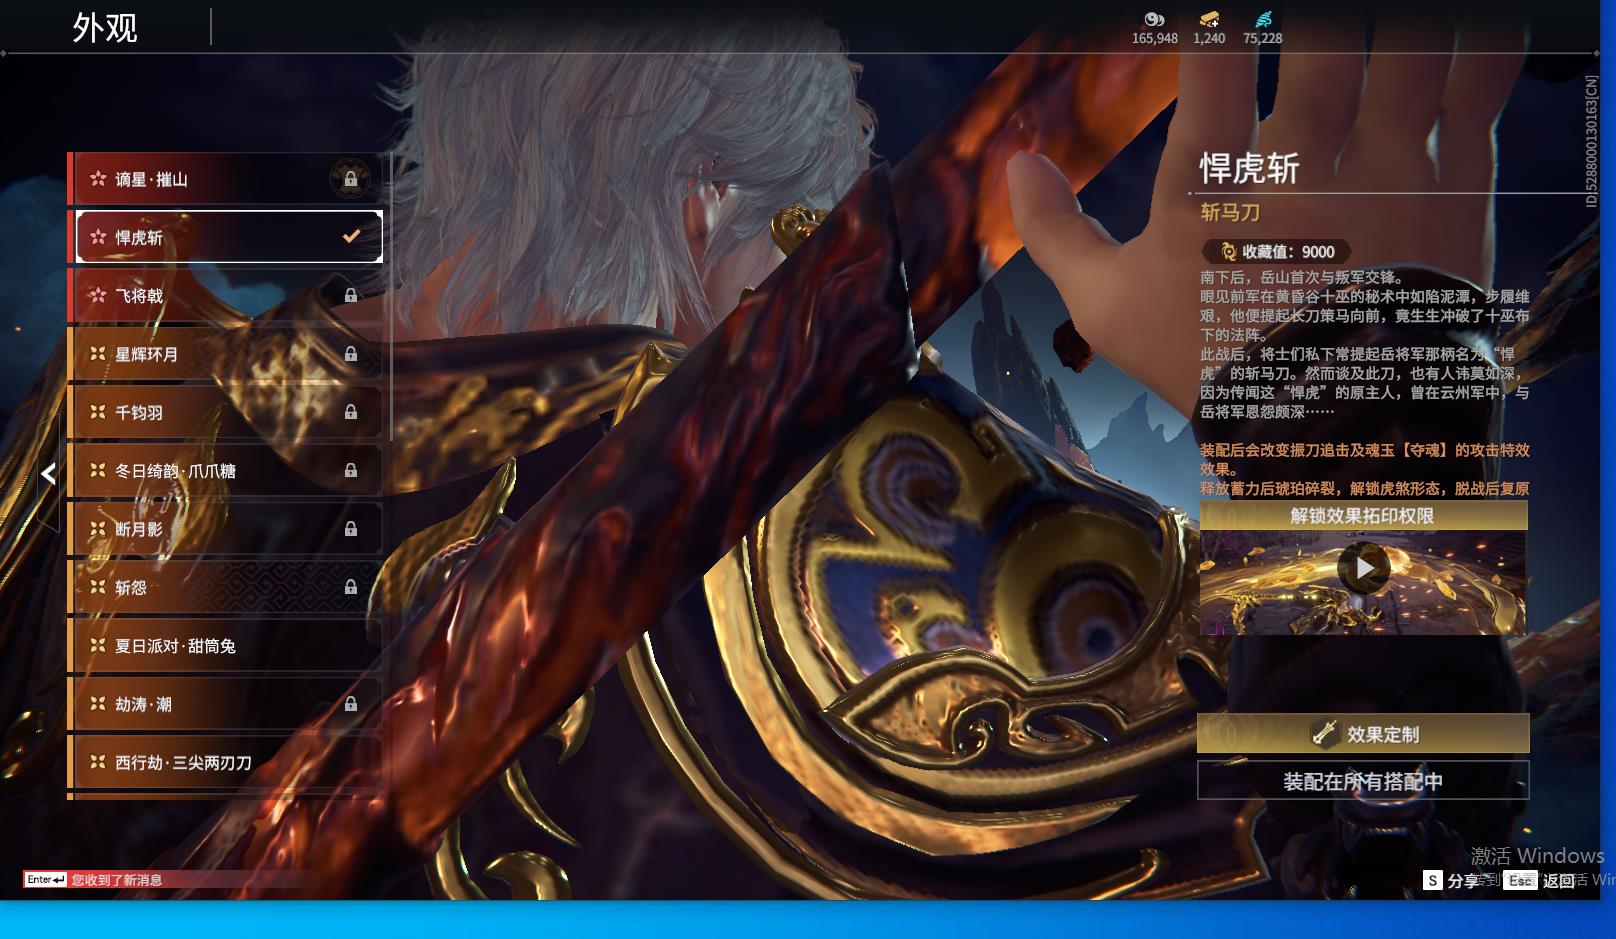Screen dimensions: 1616x939
Task: Click the gold rarity icon beside 劫涛·潮
Action: click(x=98, y=704)
